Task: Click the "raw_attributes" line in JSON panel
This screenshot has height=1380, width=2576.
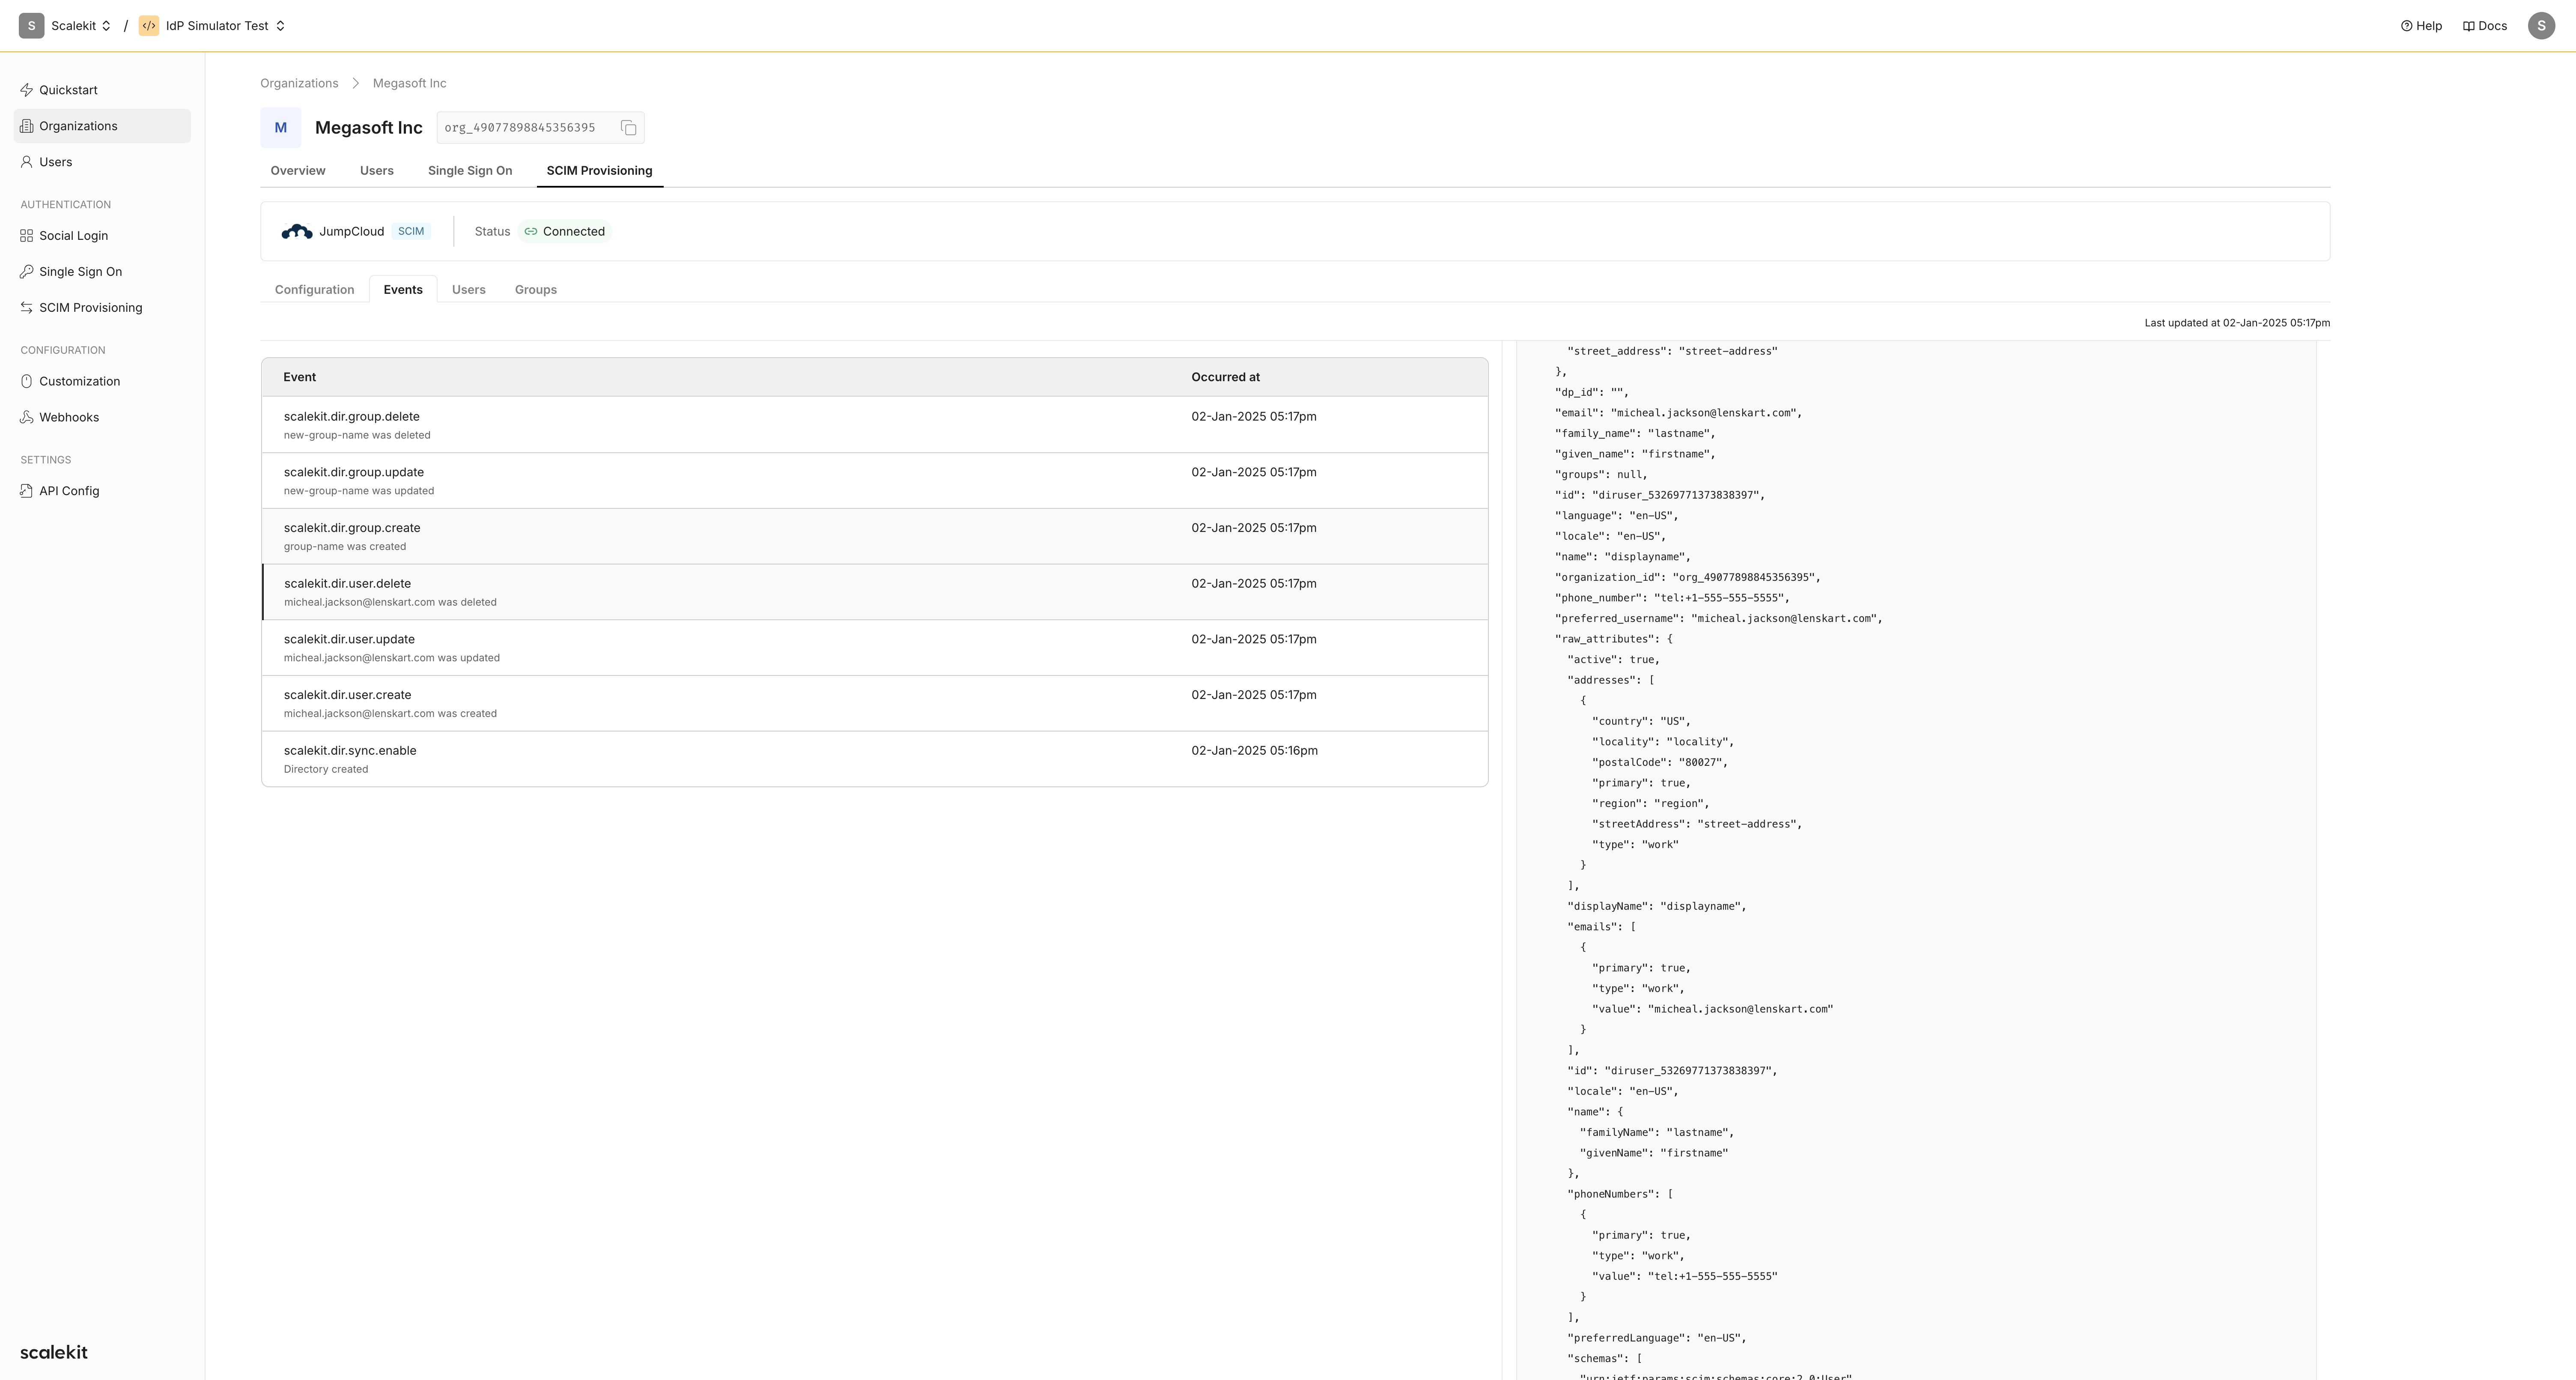Action: click(1613, 639)
